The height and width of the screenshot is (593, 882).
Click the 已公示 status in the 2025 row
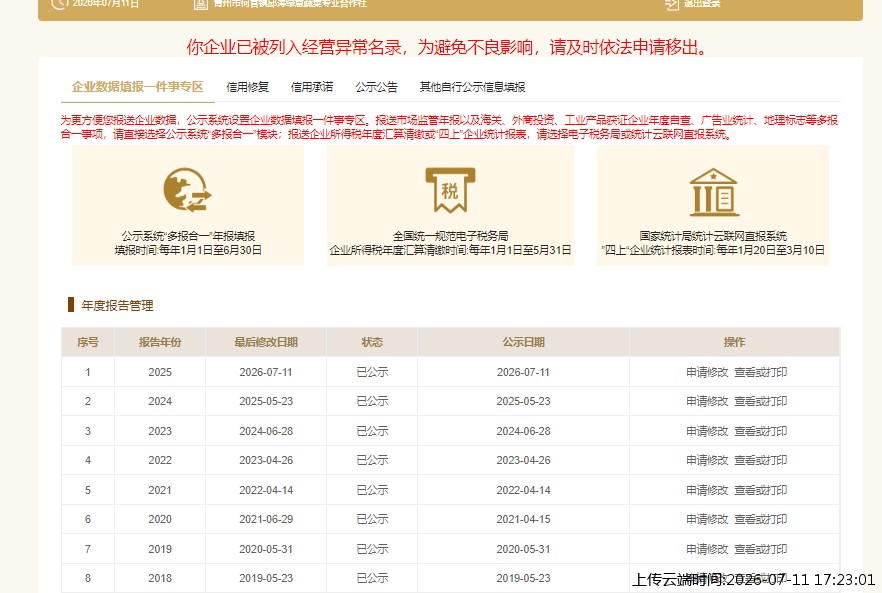tap(372, 372)
